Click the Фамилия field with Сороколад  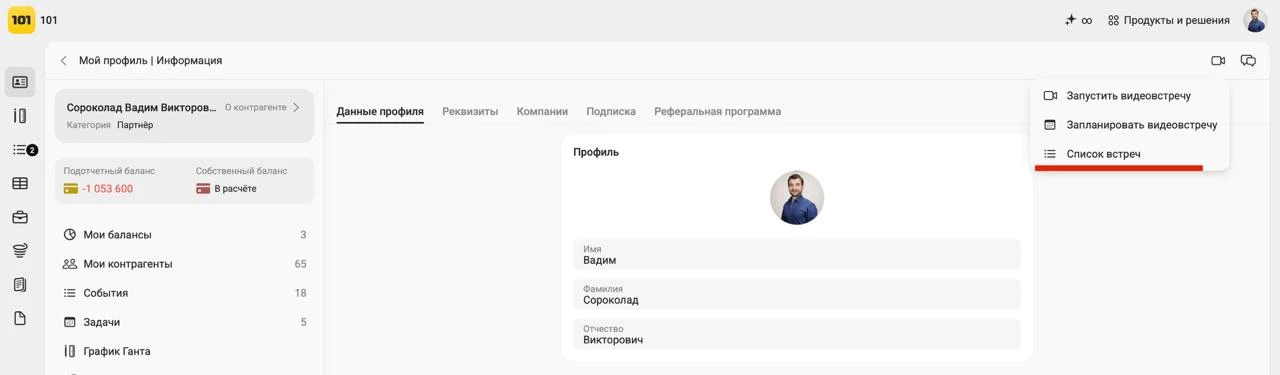[x=797, y=294]
